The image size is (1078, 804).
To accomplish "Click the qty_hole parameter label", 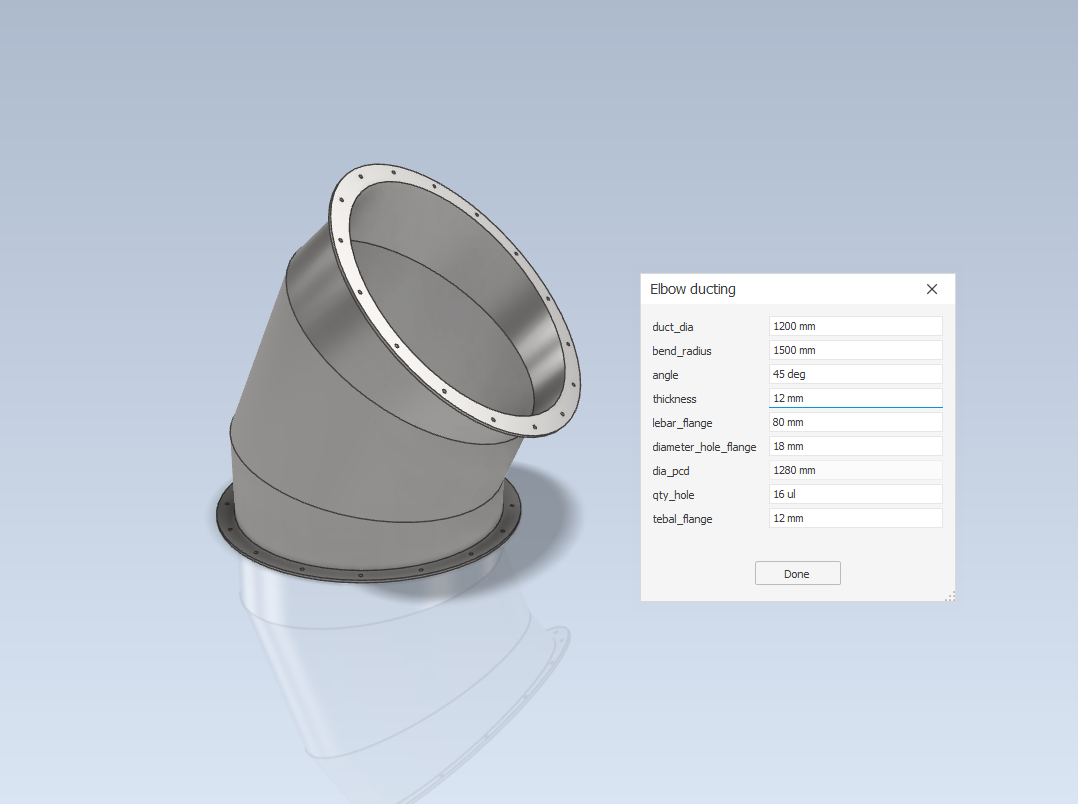I will (673, 496).
